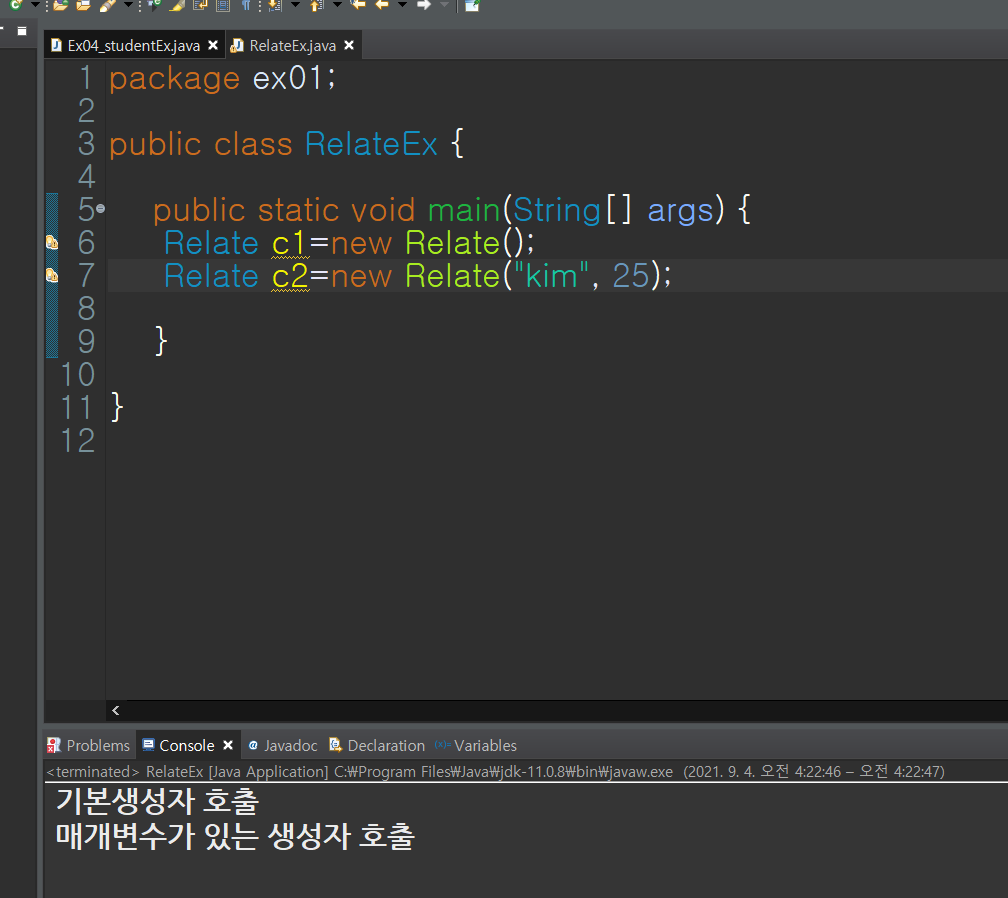The width and height of the screenshot is (1008, 898).
Task: Click line number 12 in the gutter
Action: click(x=78, y=440)
